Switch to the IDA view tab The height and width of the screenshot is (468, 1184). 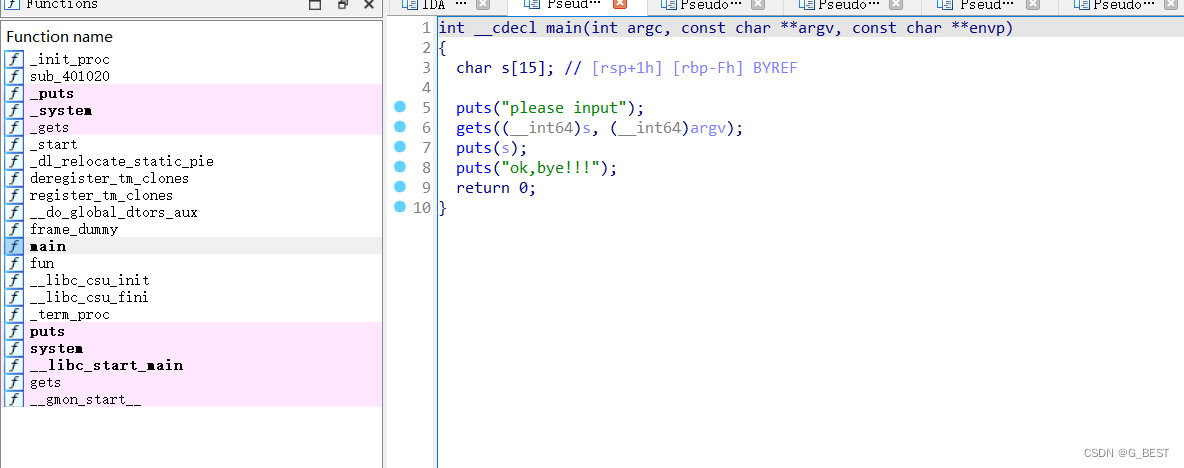coord(433,5)
